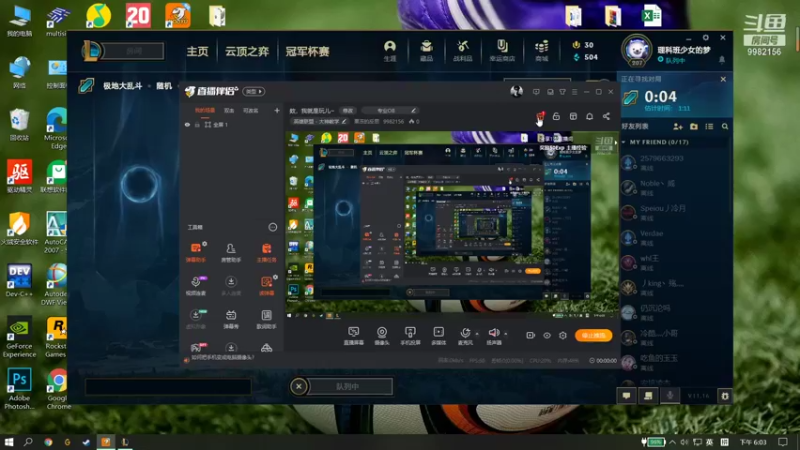800x450 pixels.
Task: Open the 房管助手 tool
Action: coord(231,252)
